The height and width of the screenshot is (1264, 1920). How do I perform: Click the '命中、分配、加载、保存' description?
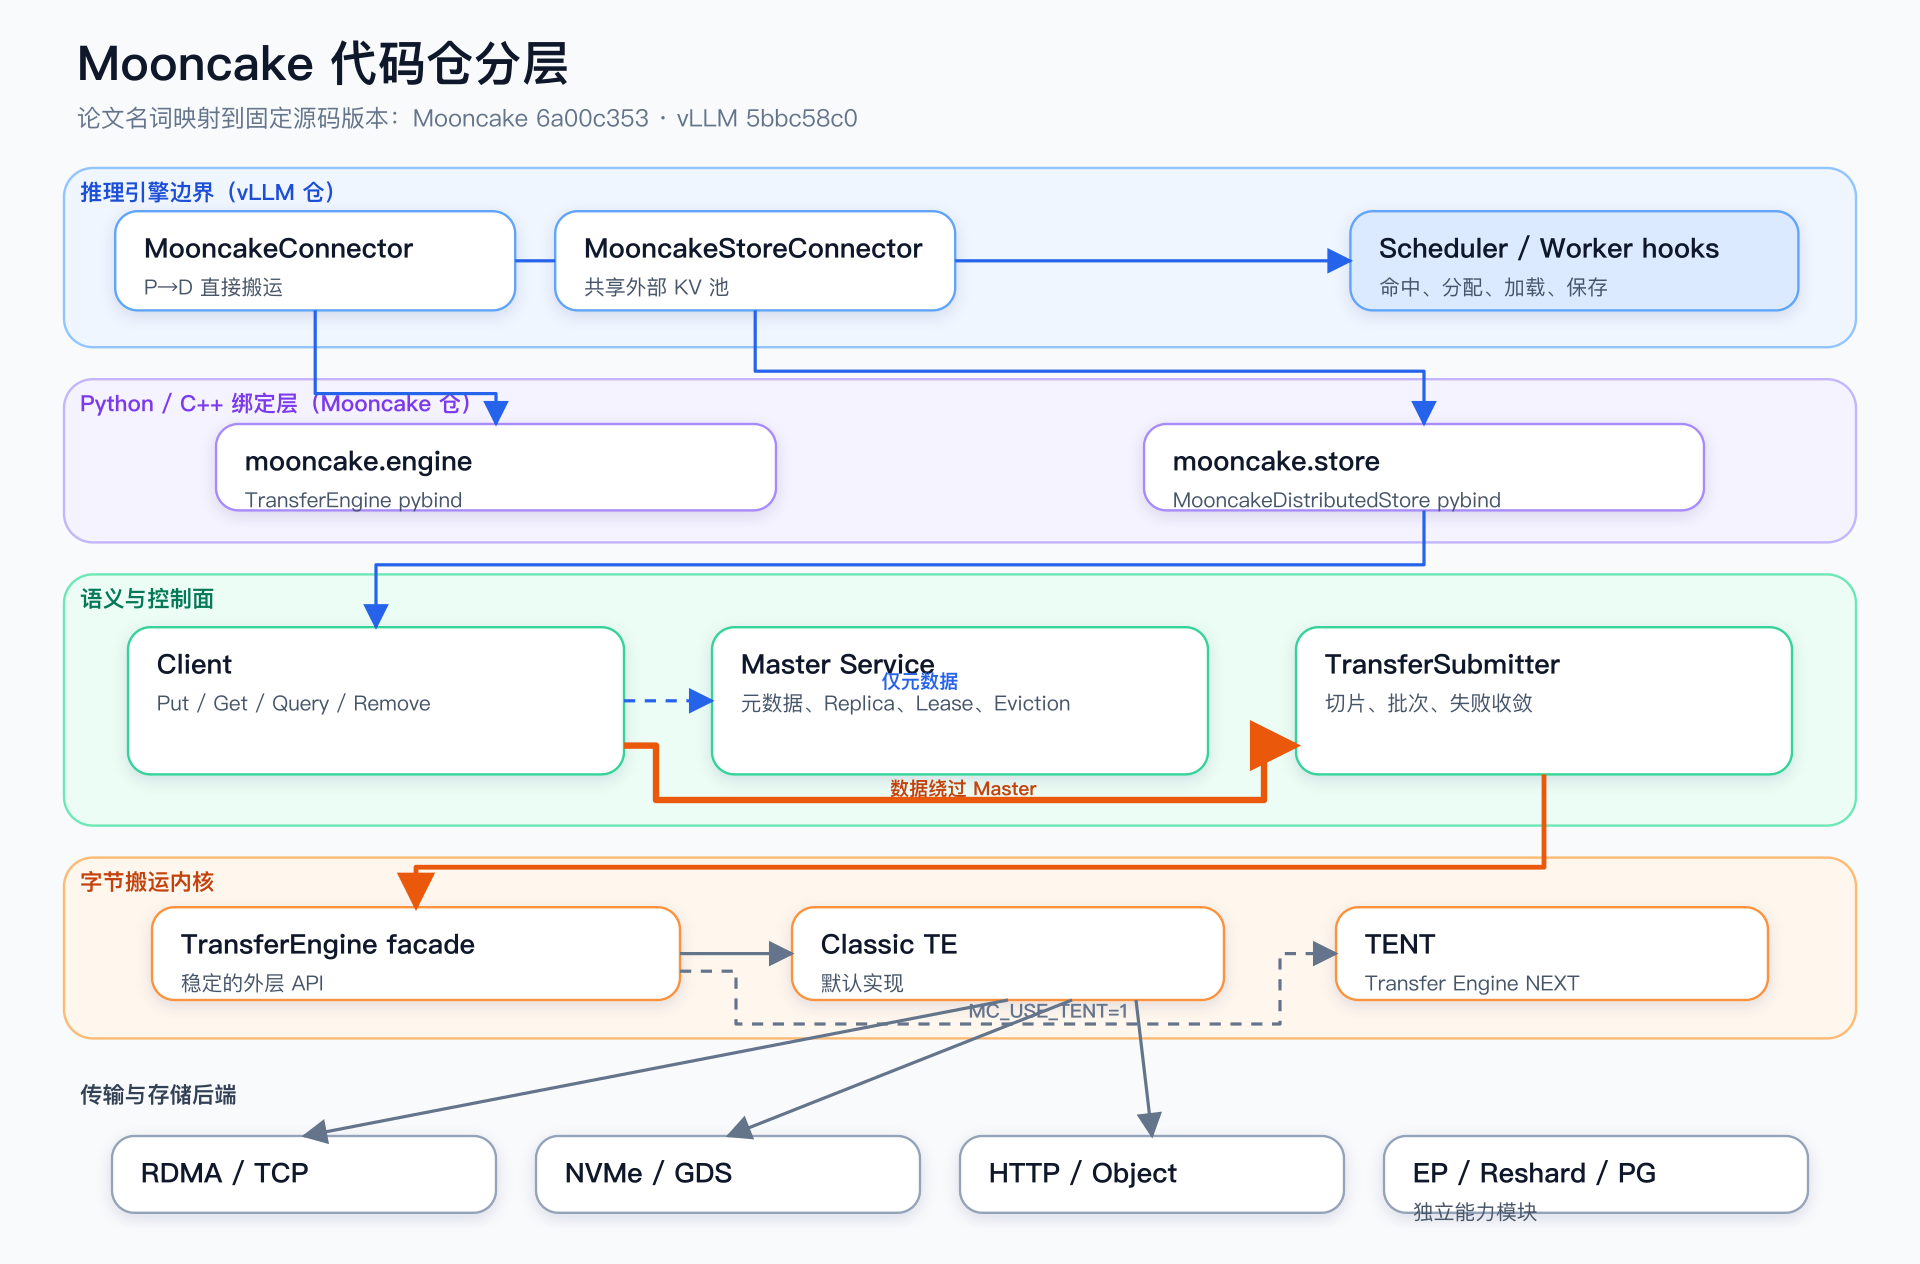pos(1493,288)
